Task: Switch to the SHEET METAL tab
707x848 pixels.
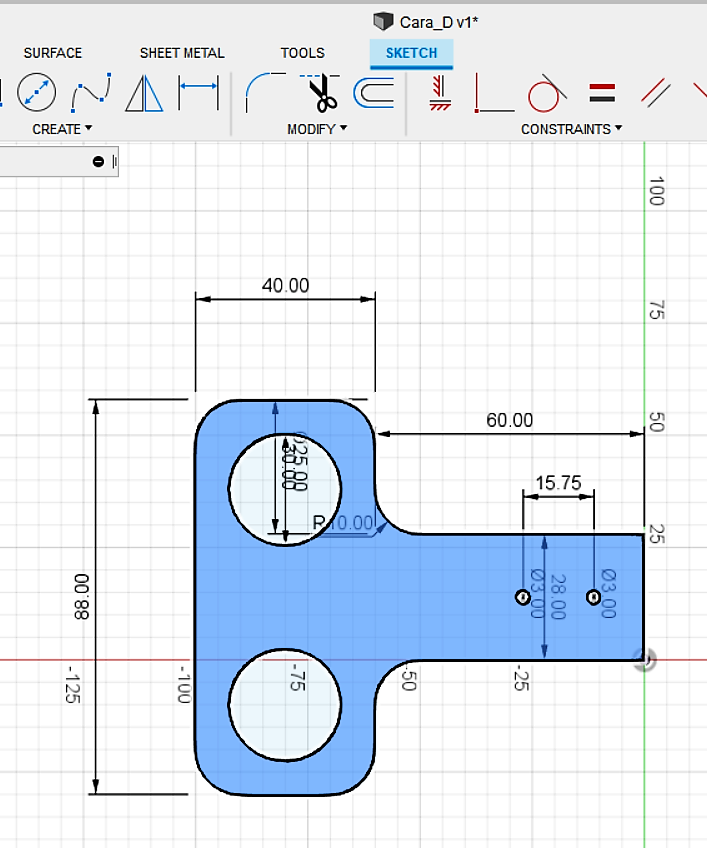Action: [x=182, y=53]
